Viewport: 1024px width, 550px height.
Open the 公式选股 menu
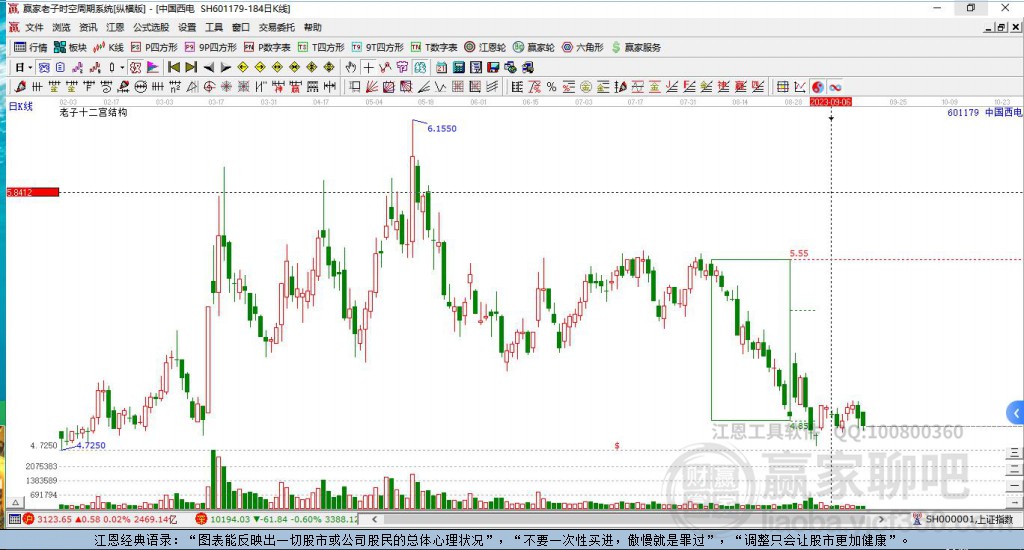point(151,27)
